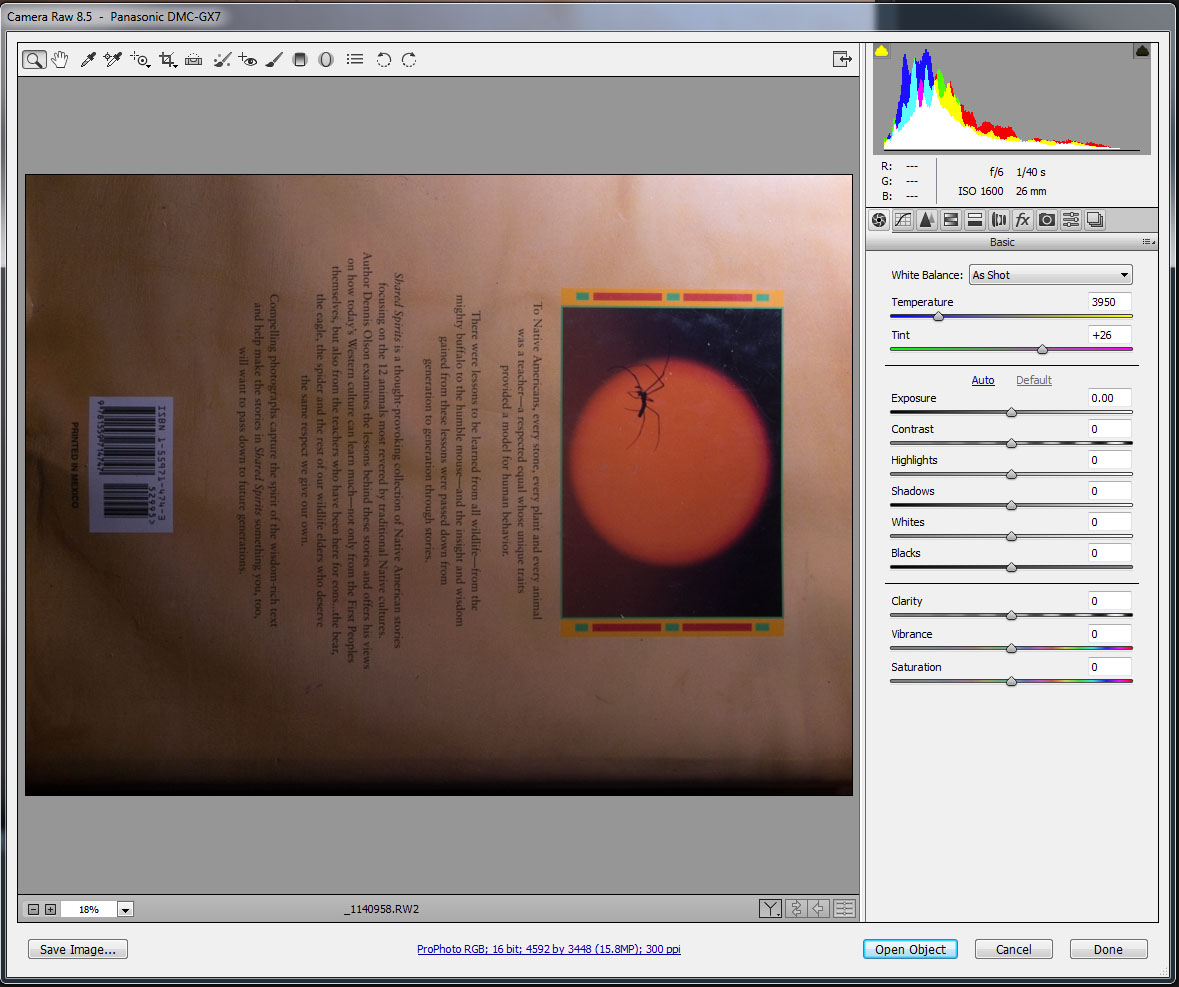Rotate image 90 degrees counterclockwise
1179x987 pixels.
tap(383, 59)
